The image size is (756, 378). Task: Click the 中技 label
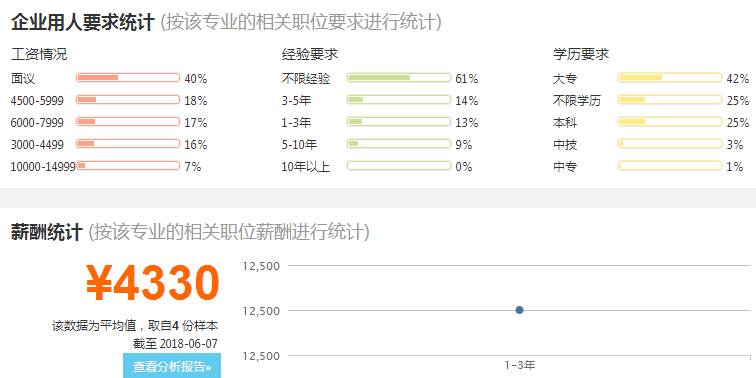tap(565, 145)
